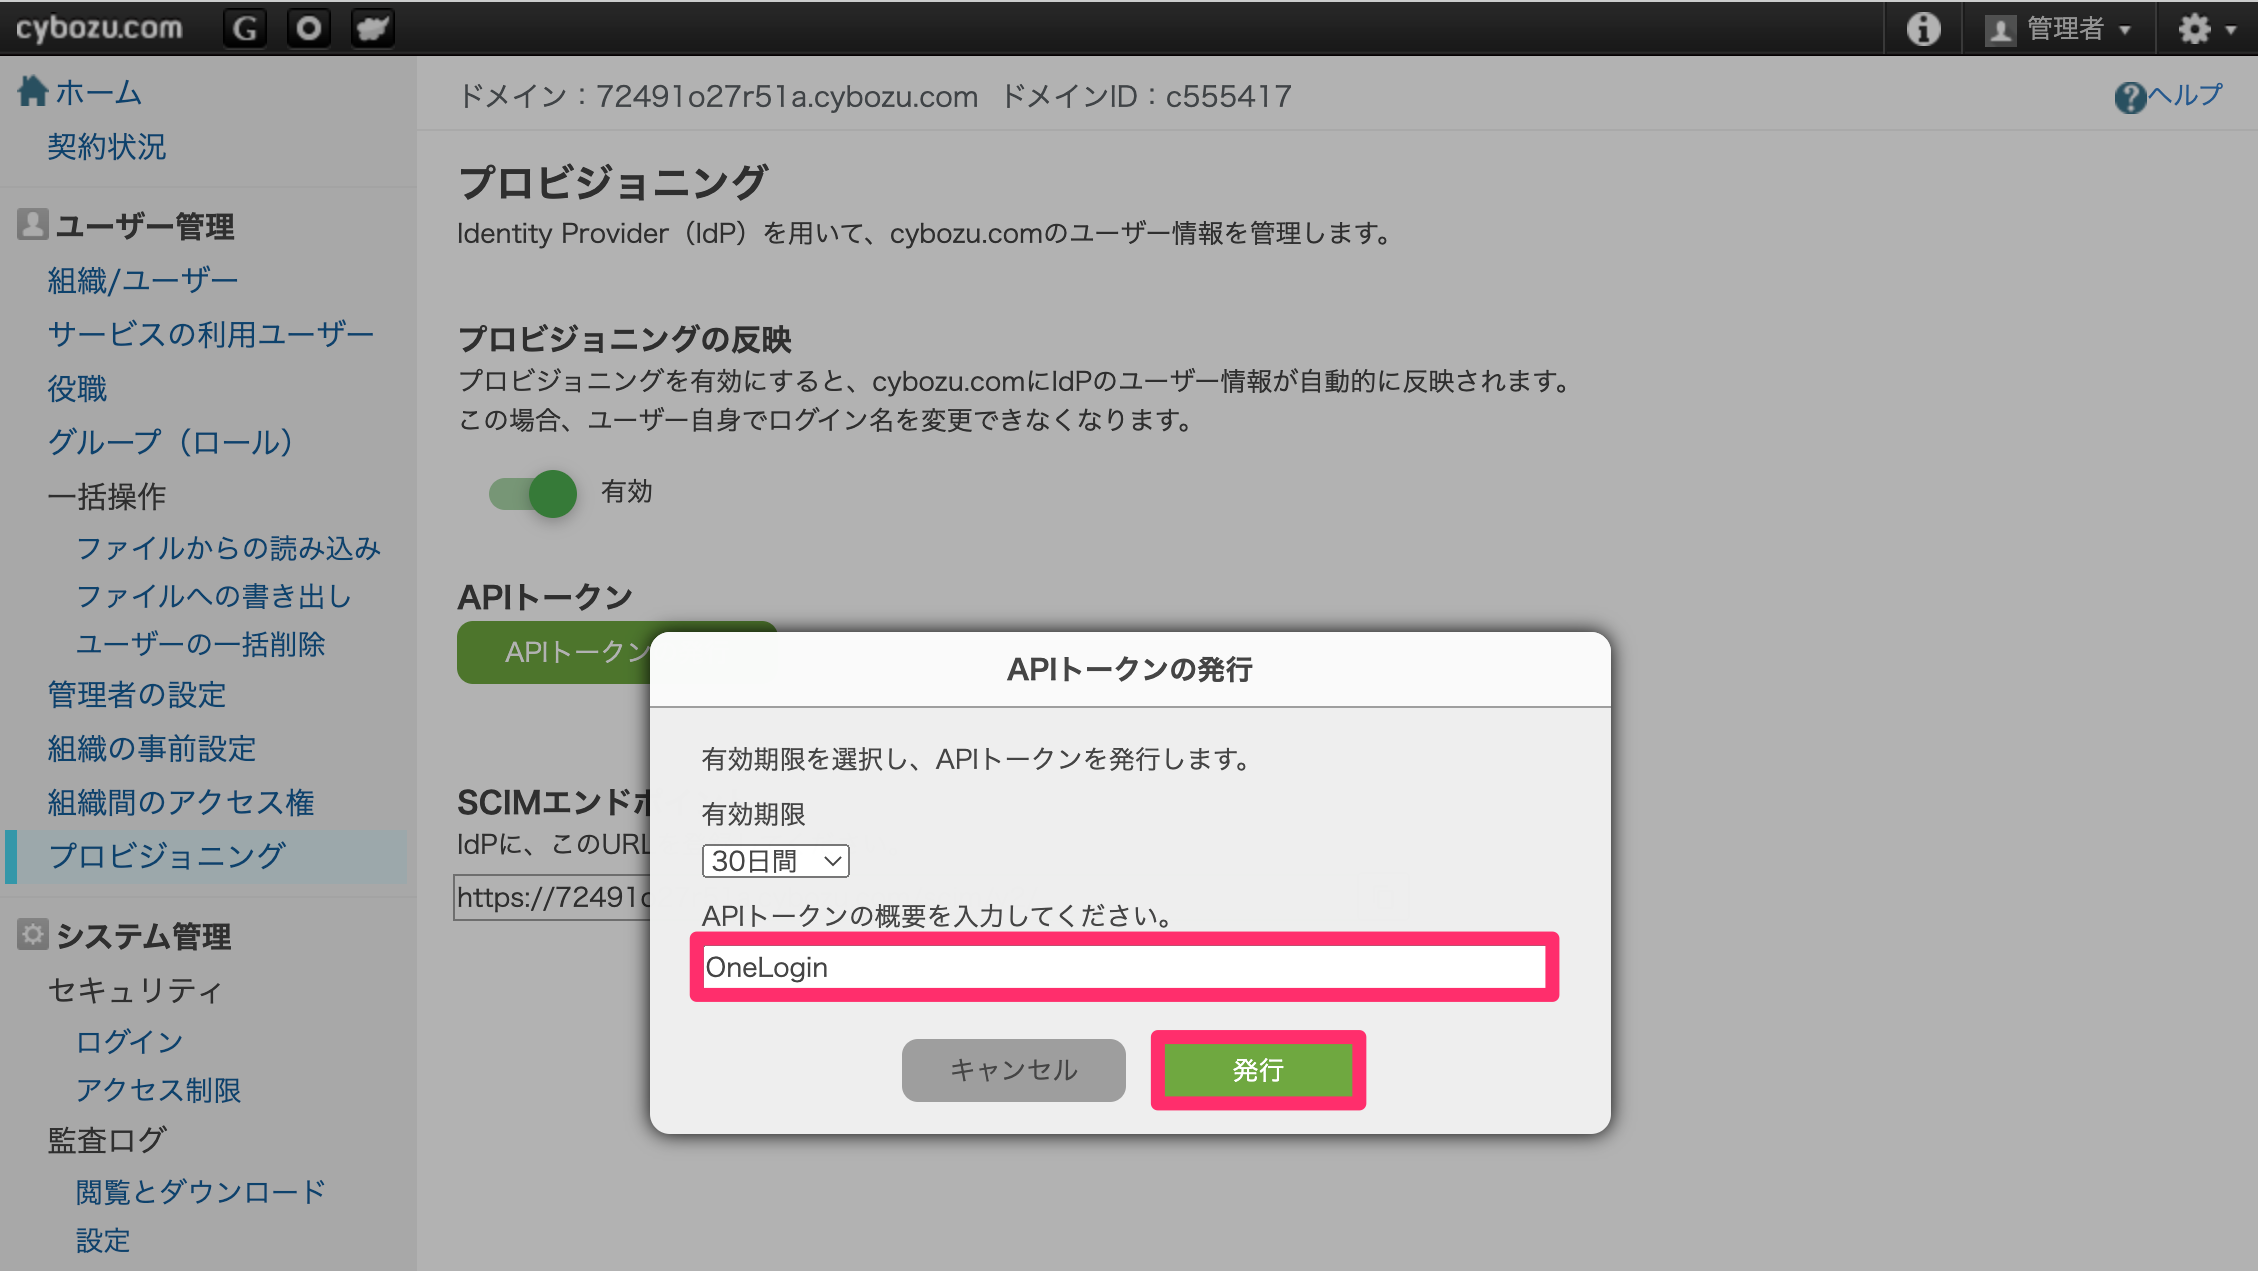
Task: Click the API token summary text field
Action: tap(1124, 967)
